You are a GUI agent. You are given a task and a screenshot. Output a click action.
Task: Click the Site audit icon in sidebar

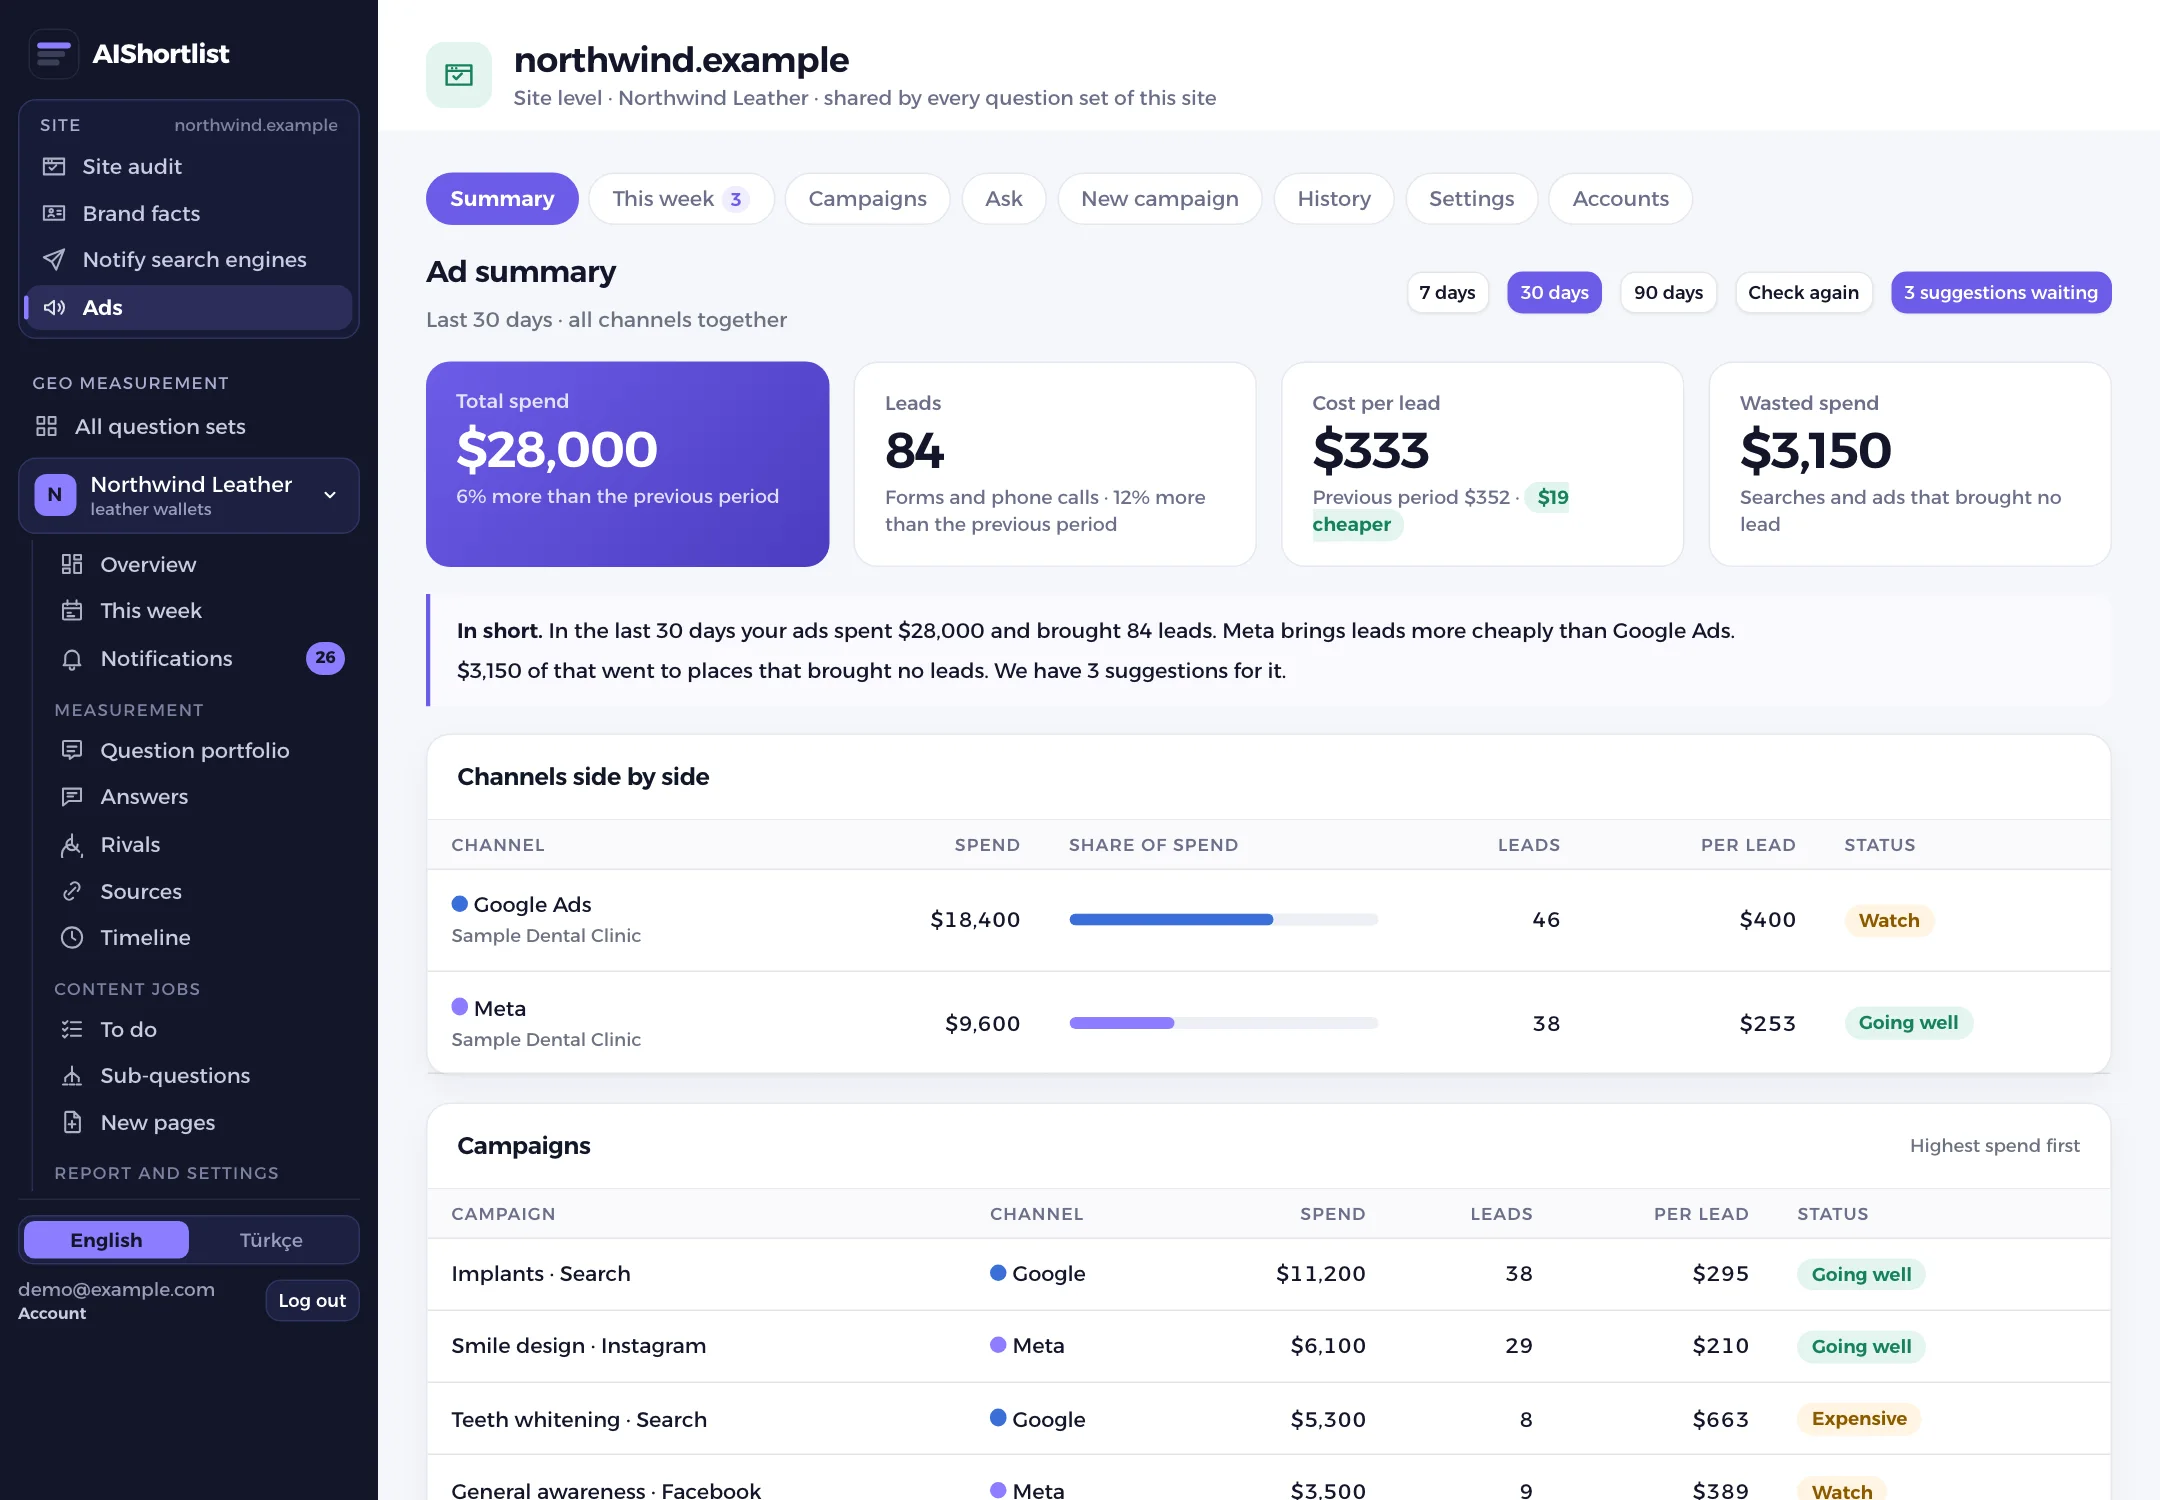click(54, 166)
